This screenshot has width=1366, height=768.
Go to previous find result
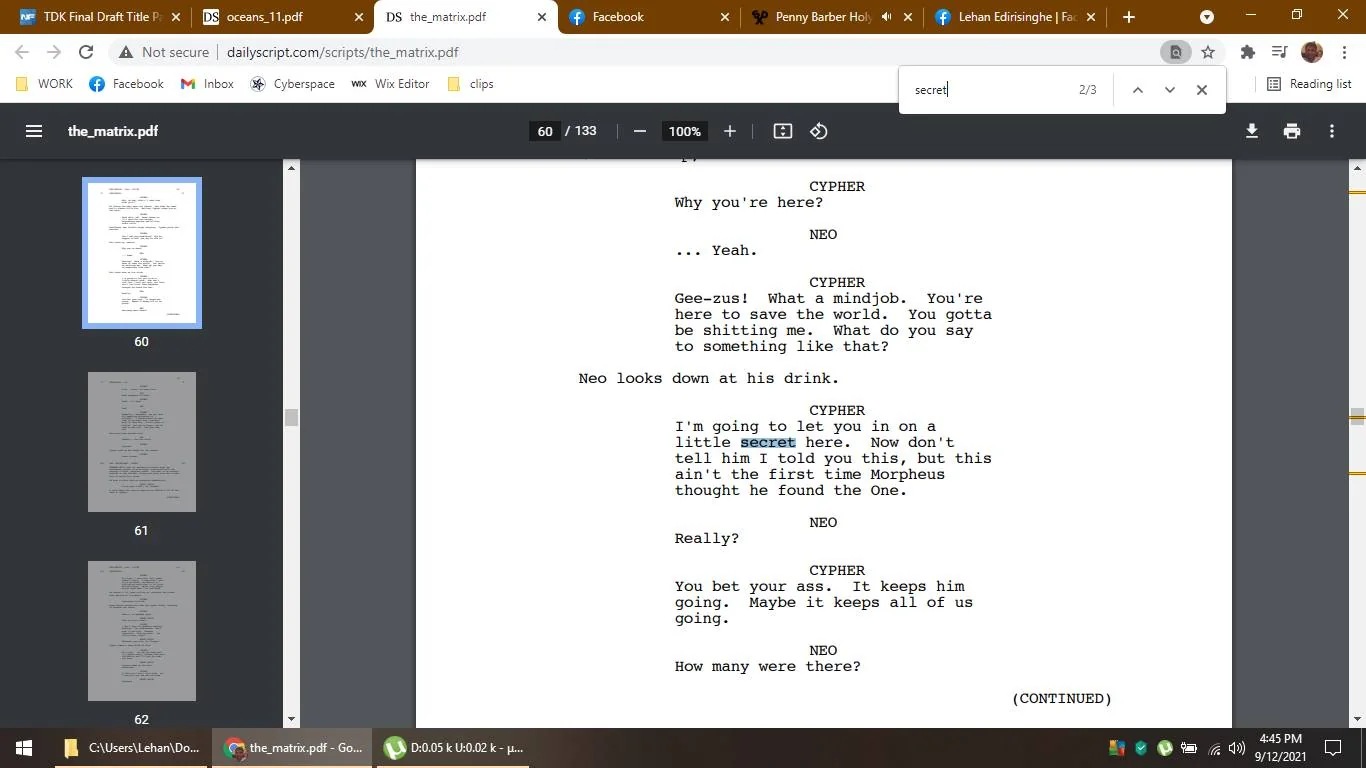[1137, 90]
